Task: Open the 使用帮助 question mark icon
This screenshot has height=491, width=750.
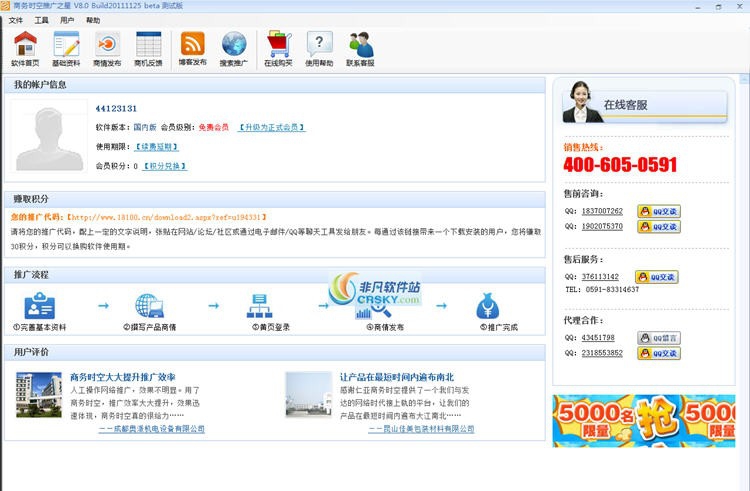Action: click(x=319, y=49)
